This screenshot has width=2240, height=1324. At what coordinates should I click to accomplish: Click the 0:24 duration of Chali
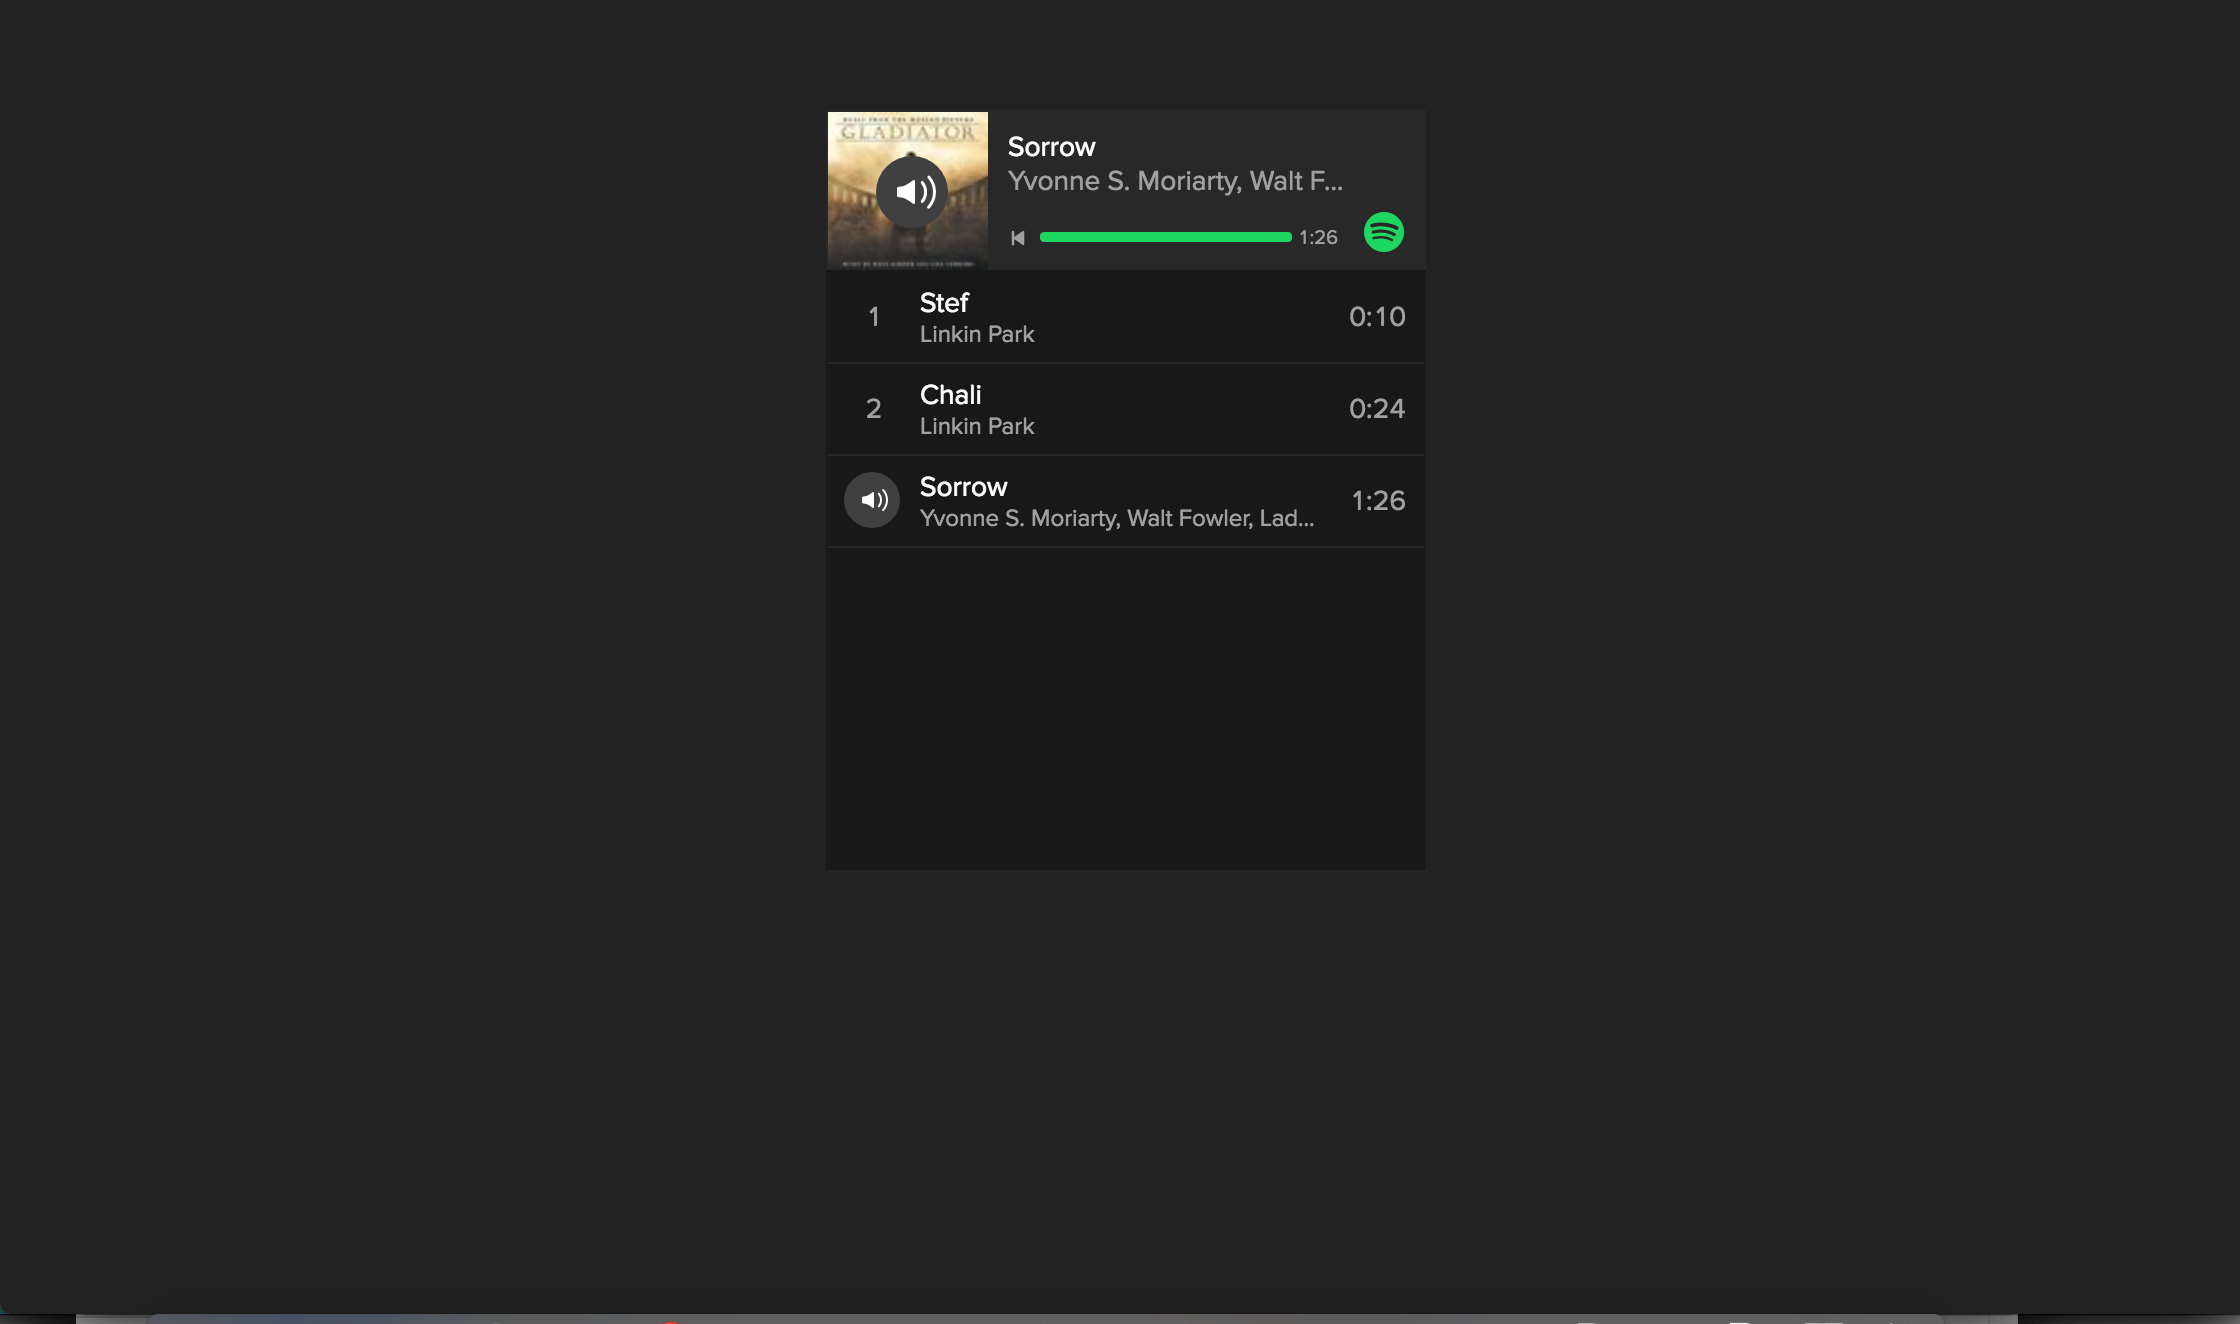1376,409
